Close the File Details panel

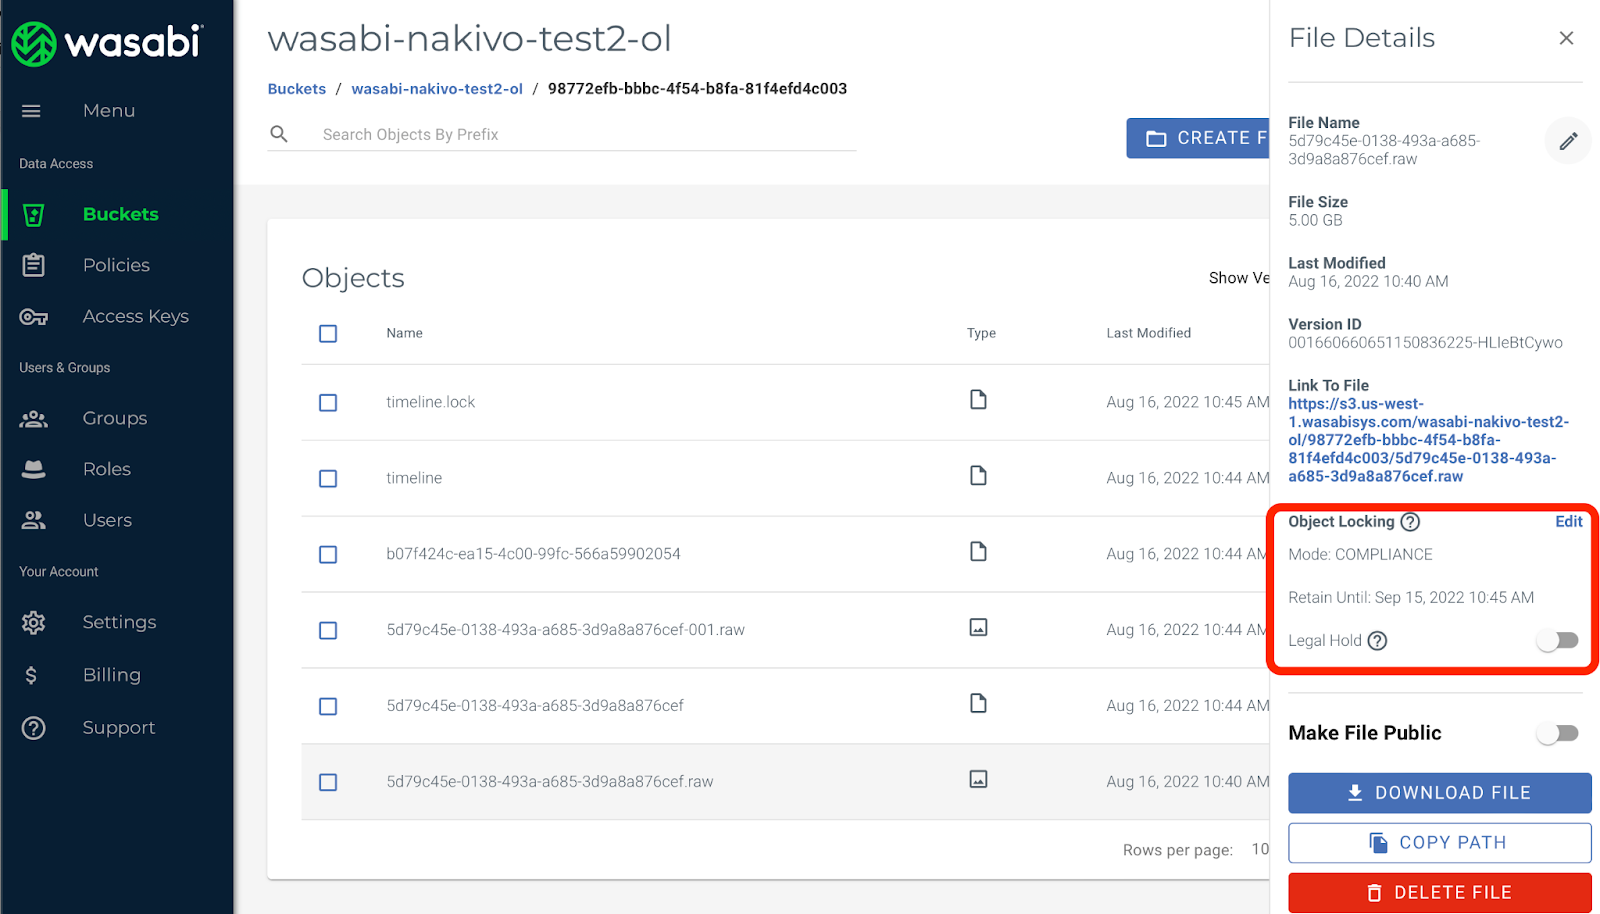[1566, 38]
